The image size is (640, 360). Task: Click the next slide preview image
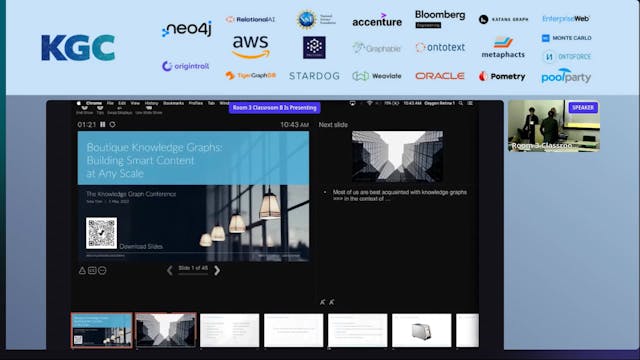[x=397, y=156]
